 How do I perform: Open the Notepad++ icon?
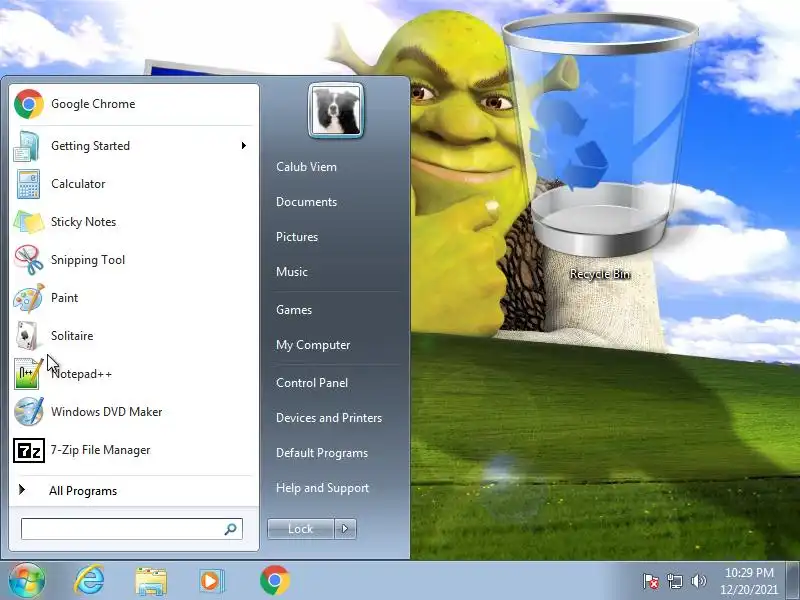pos(29,374)
